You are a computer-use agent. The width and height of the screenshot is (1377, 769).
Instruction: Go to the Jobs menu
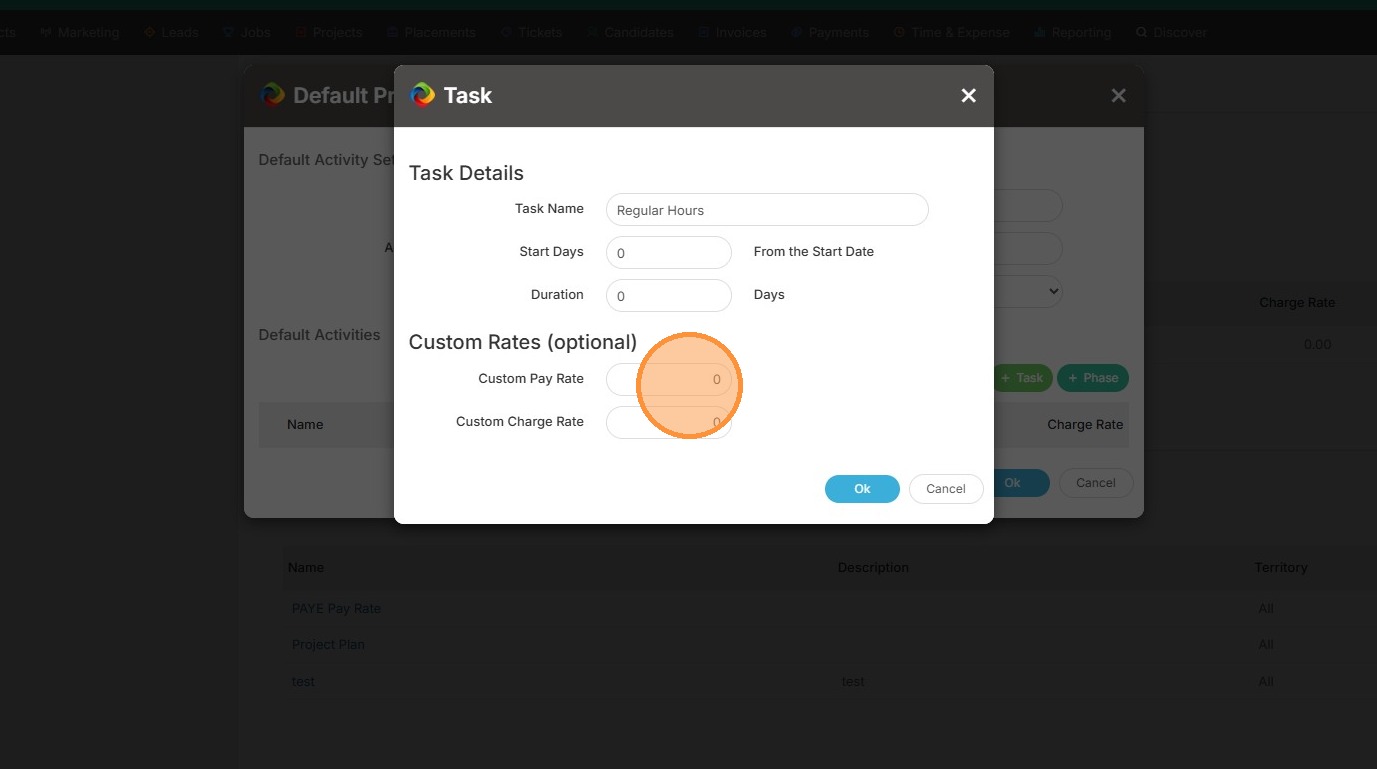(247, 32)
